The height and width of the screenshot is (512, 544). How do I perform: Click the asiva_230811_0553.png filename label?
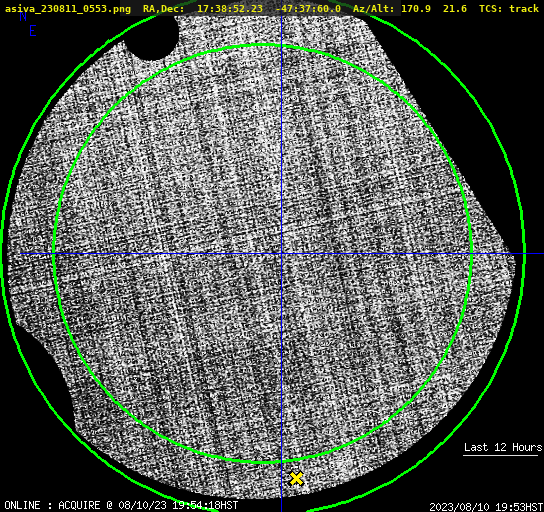pyautogui.click(x=68, y=8)
